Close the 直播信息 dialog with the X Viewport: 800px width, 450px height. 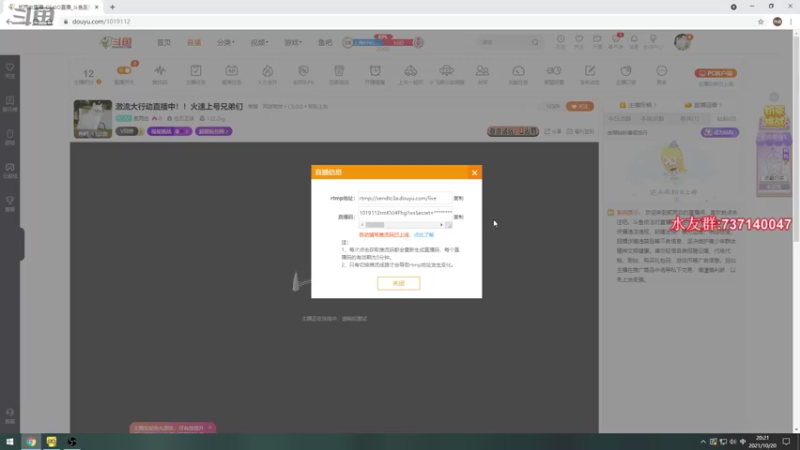(x=474, y=172)
